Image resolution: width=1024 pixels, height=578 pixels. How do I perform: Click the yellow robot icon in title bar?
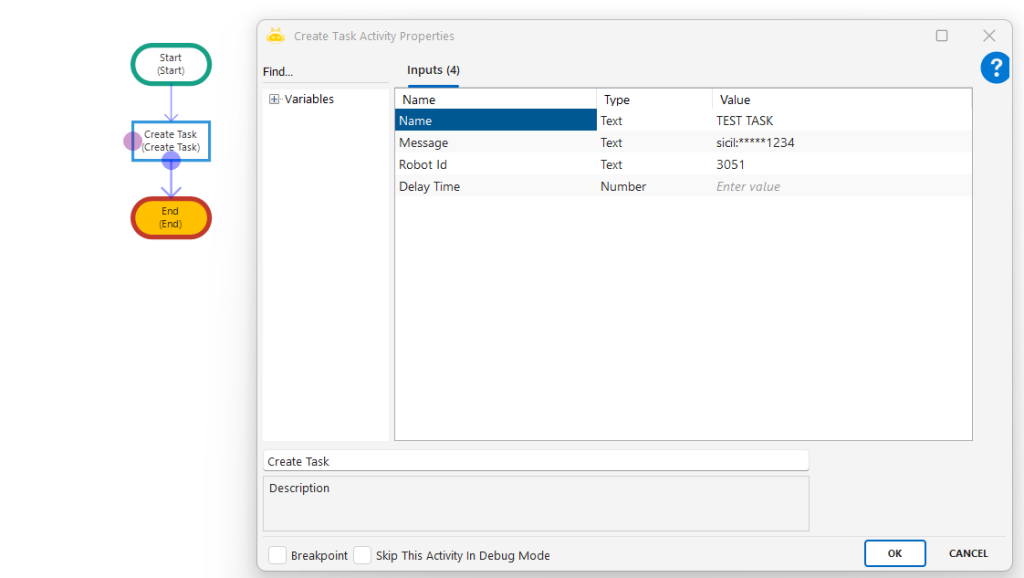[x=276, y=36]
